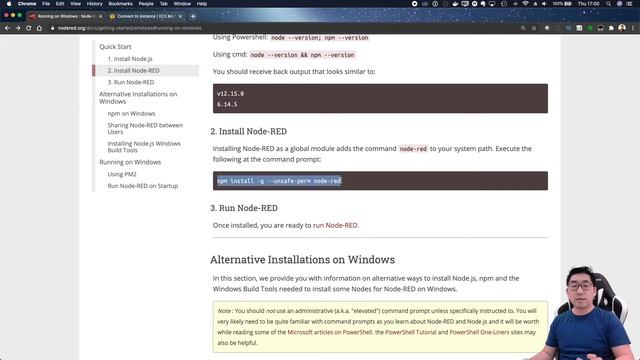Viewport: 640px width, 360px height.
Task: Open Alternative Installations on Windows sidebar link
Action: click(138, 98)
